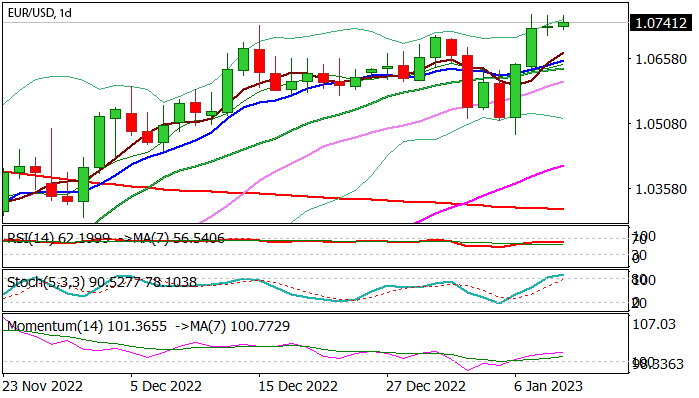Click the 107.03 momentum scale value

click(x=654, y=324)
